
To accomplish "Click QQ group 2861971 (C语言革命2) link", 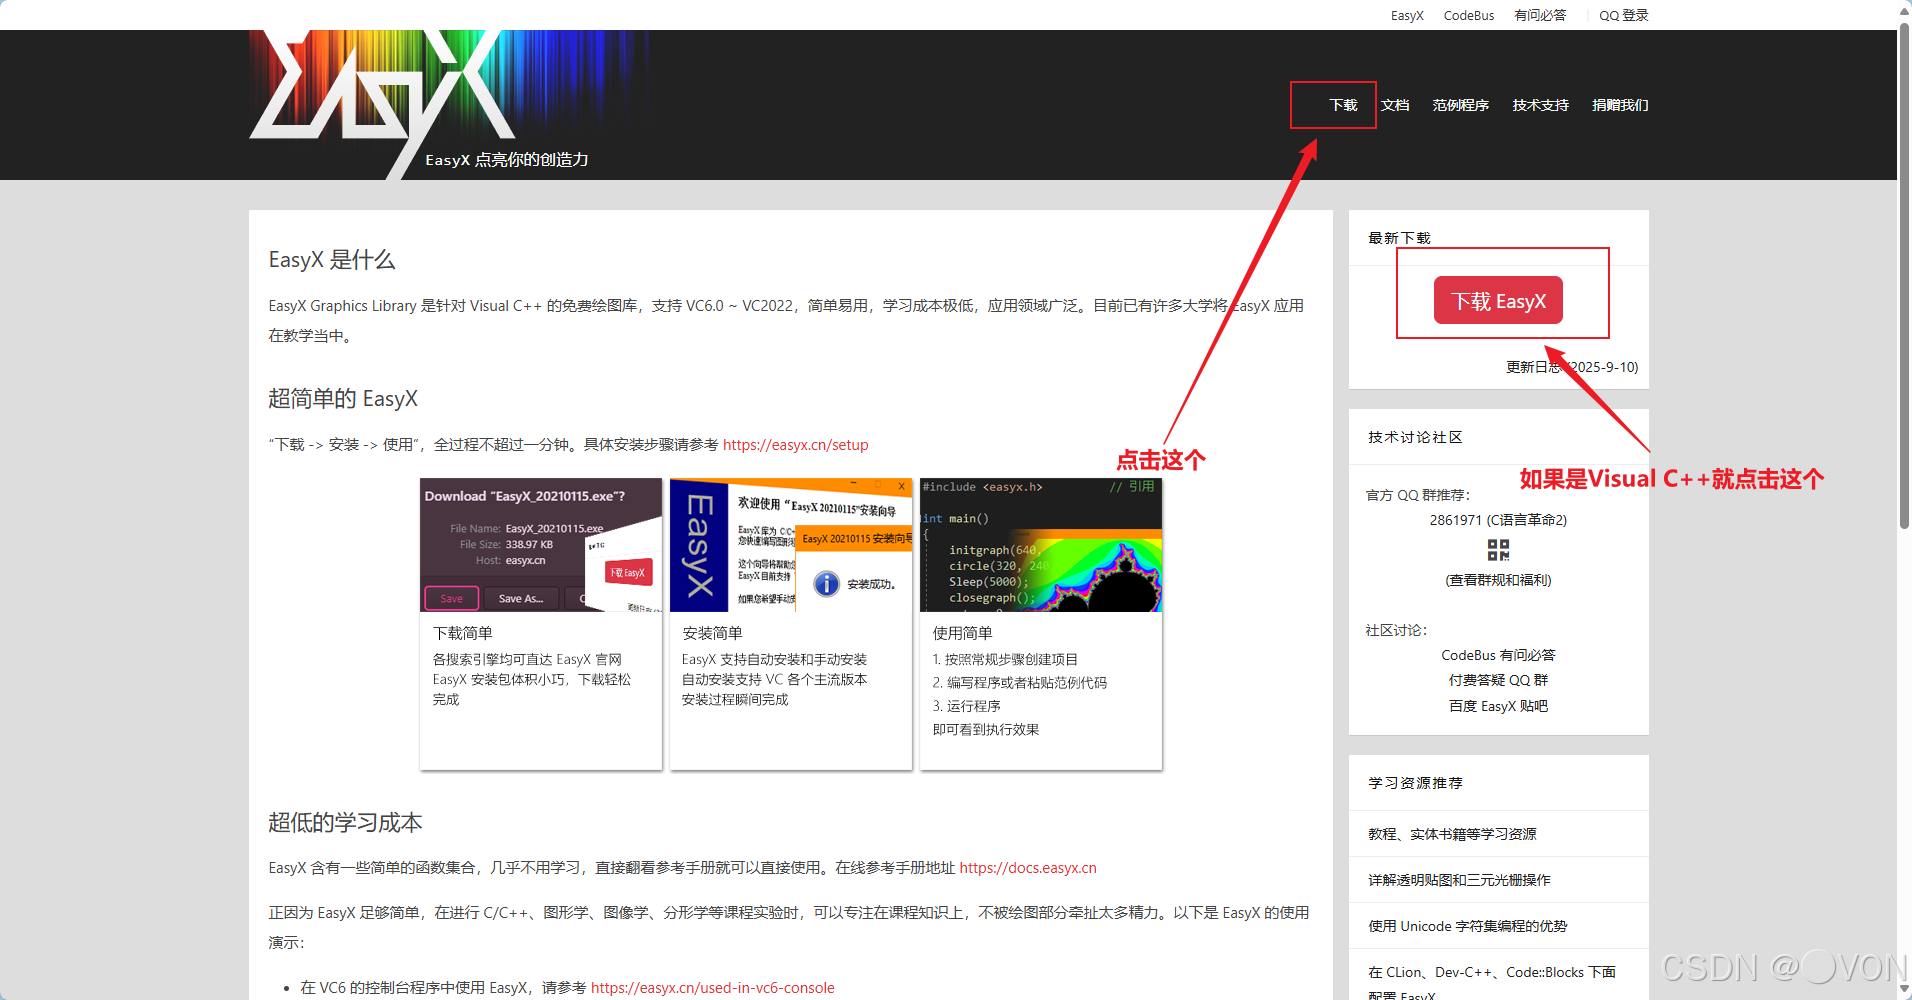I will [1498, 520].
